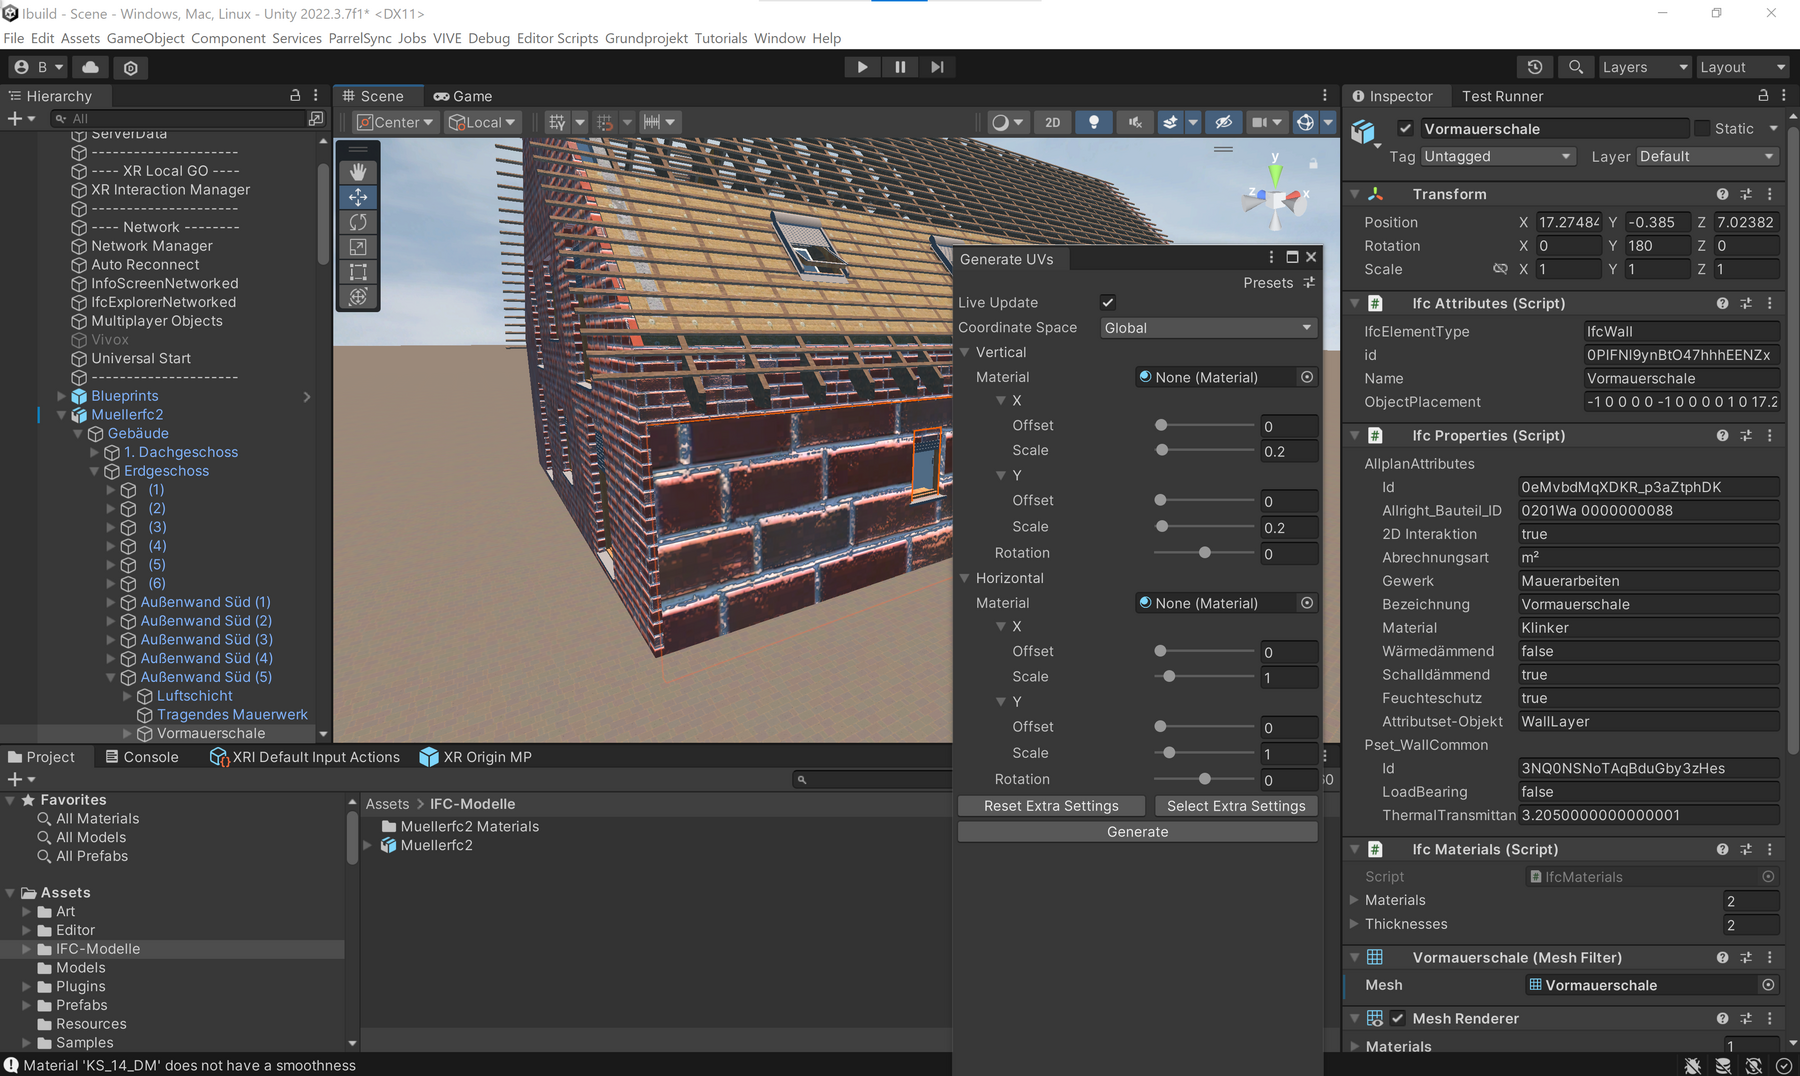The width and height of the screenshot is (1800, 1076).
Task: Toggle the Static checkbox for Vormauerschale
Action: [1702, 129]
